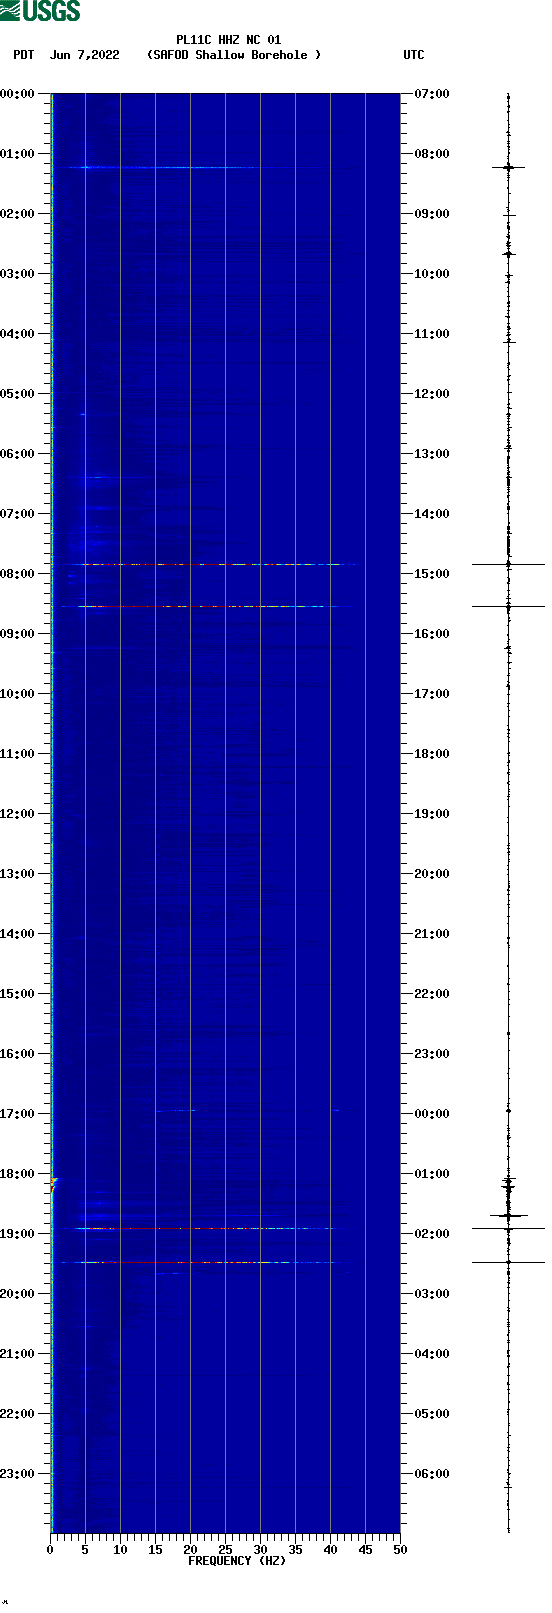Screen dimensions: 552x1613
Task: Click the 25 Hz frequency tick label
Action: (225, 1550)
